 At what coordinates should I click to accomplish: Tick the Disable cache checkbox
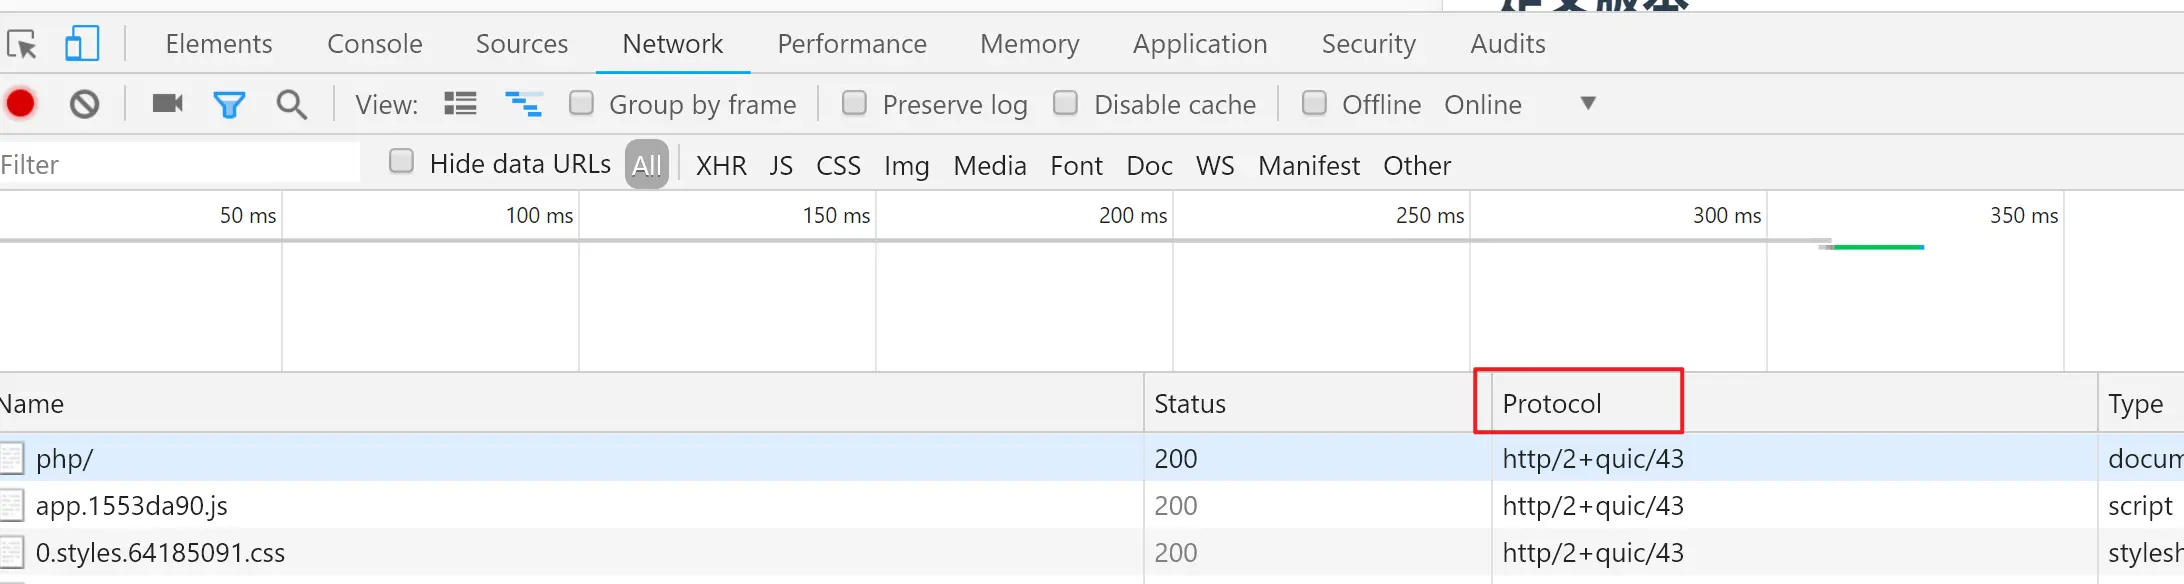1066,103
